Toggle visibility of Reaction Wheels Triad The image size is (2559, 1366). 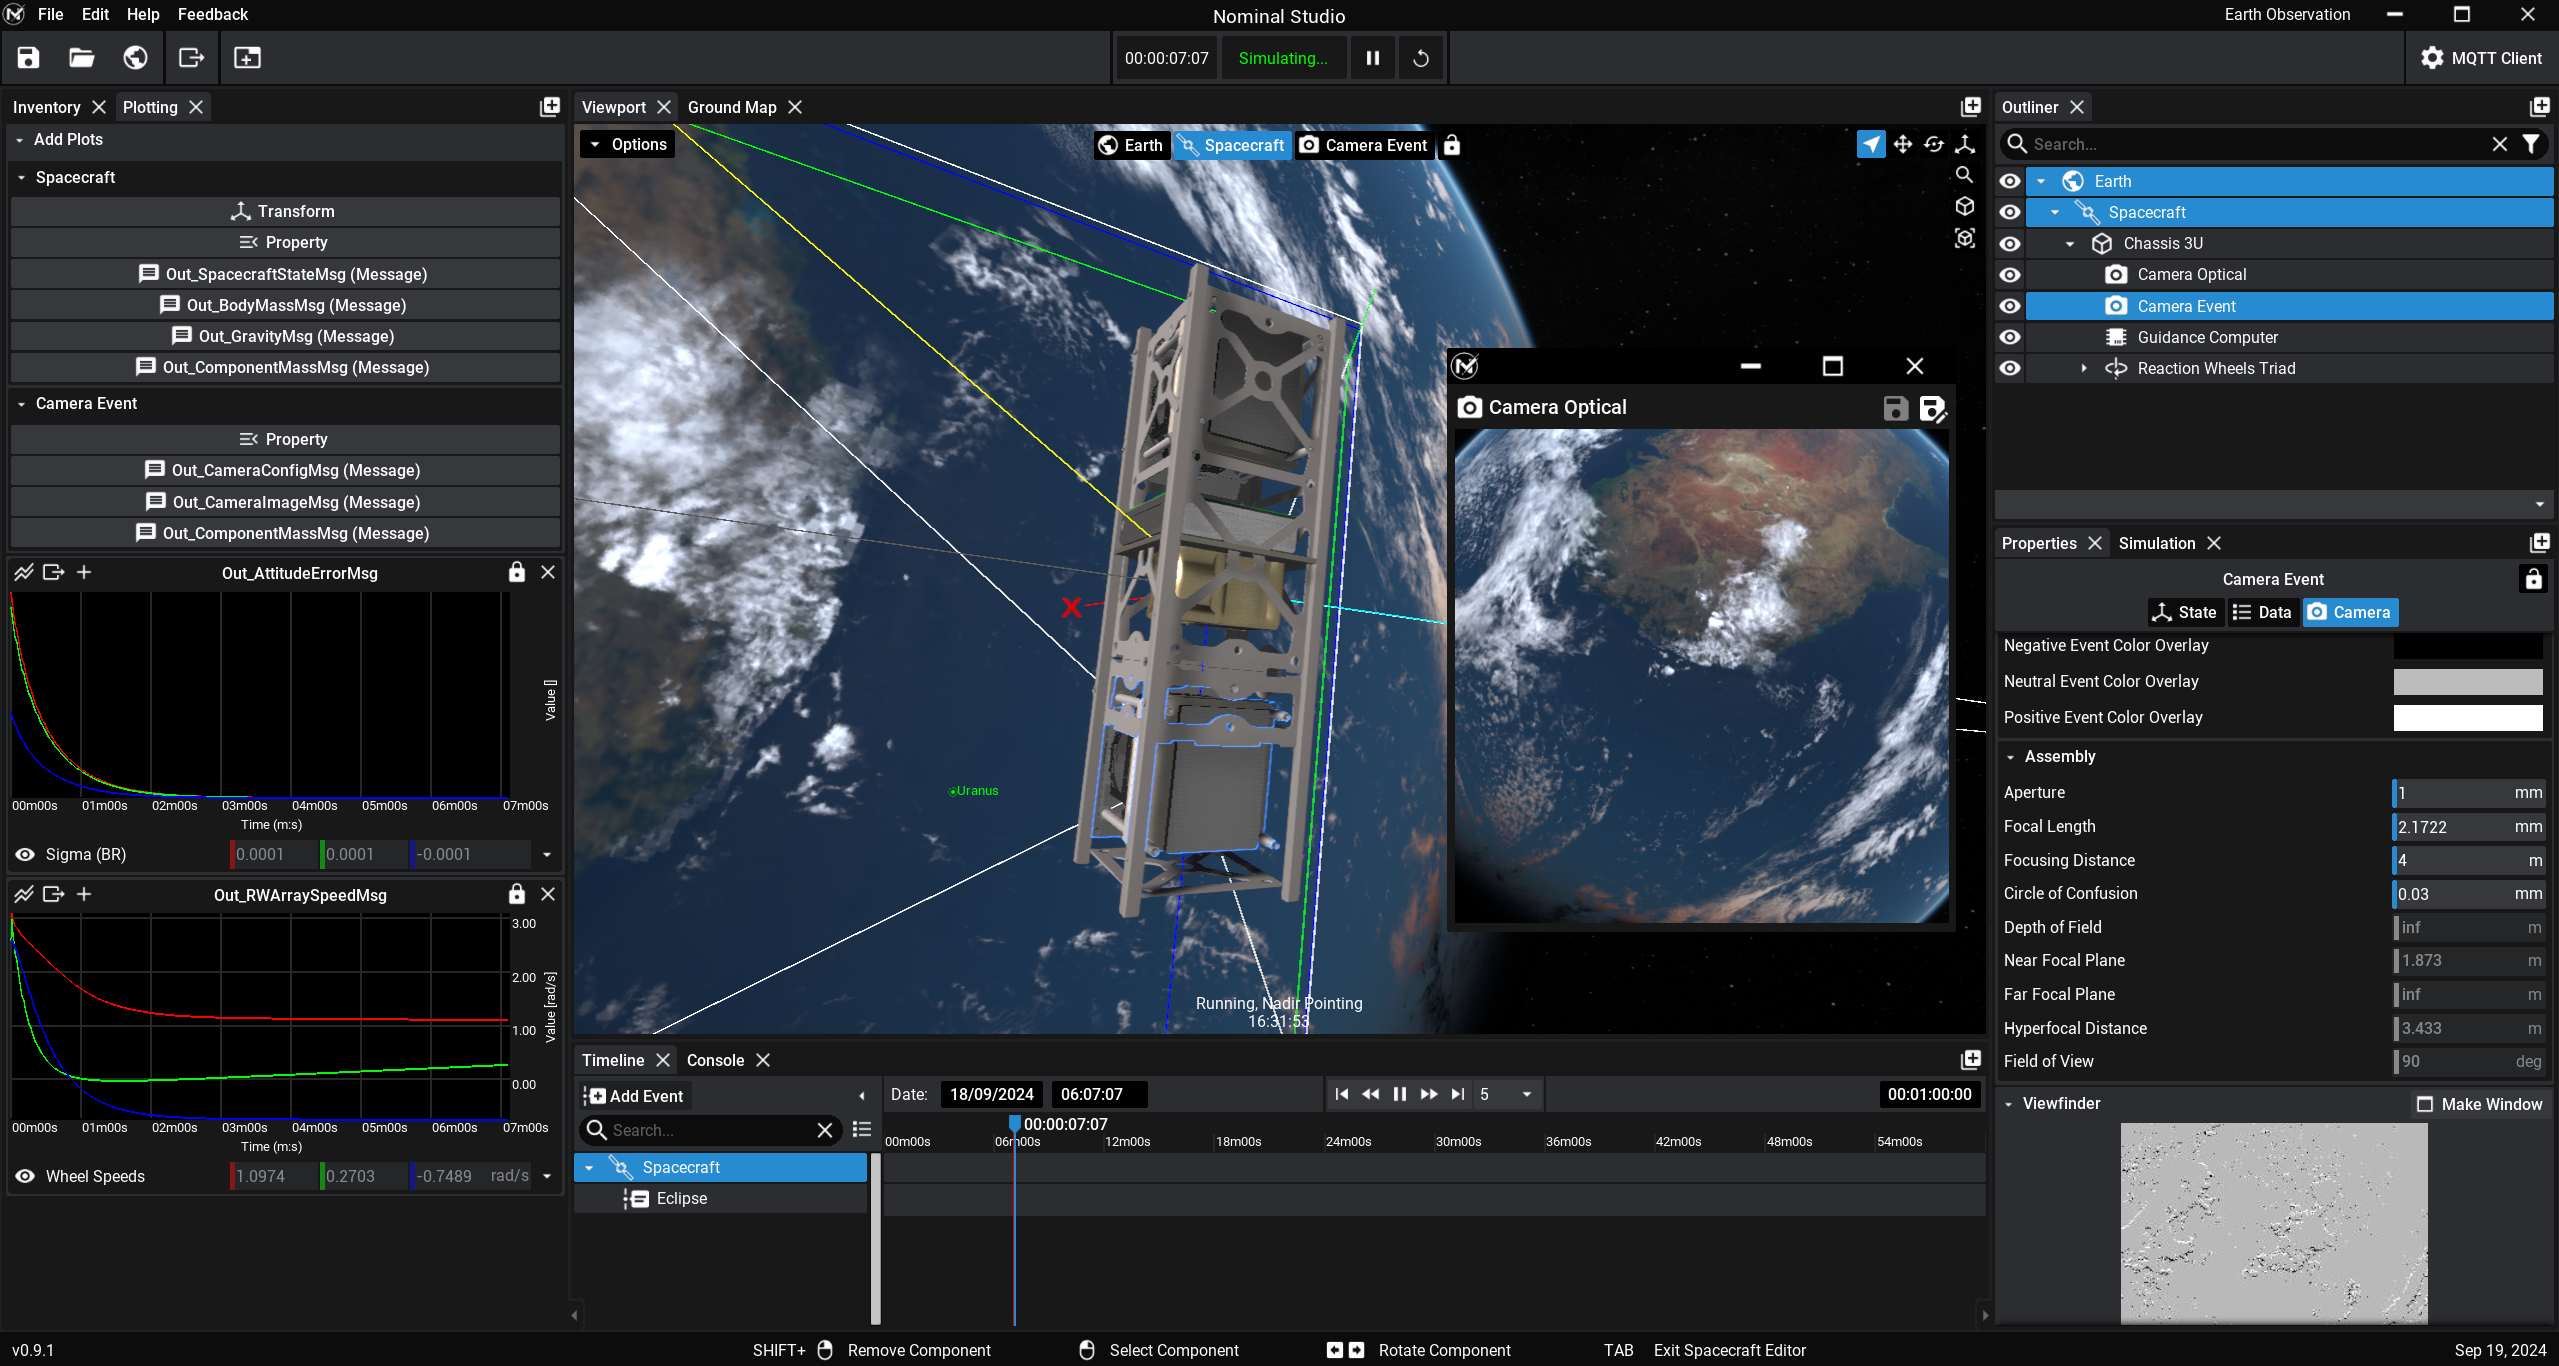pyautogui.click(x=2010, y=368)
